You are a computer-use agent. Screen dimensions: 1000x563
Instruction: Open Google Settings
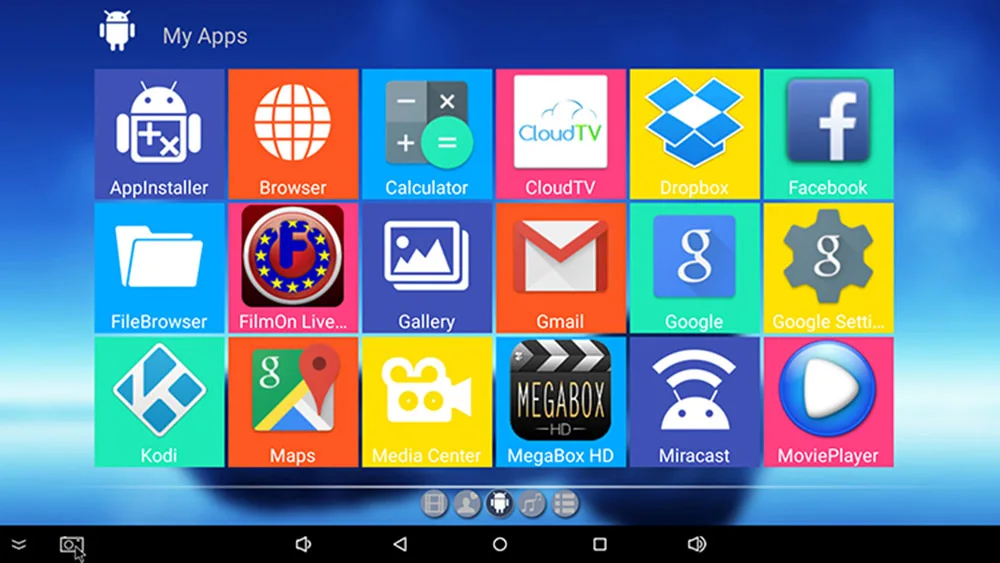[x=828, y=268]
